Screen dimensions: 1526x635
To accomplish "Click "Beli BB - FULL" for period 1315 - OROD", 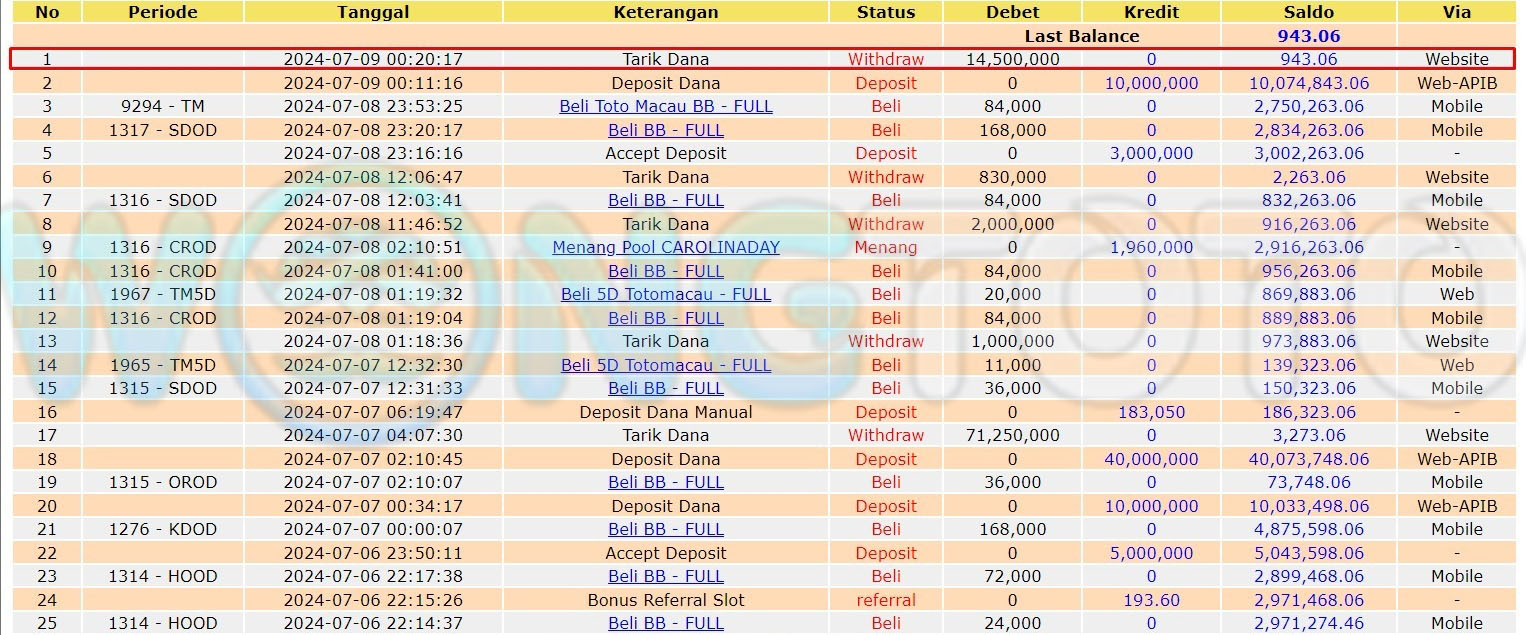I will click(x=665, y=482).
